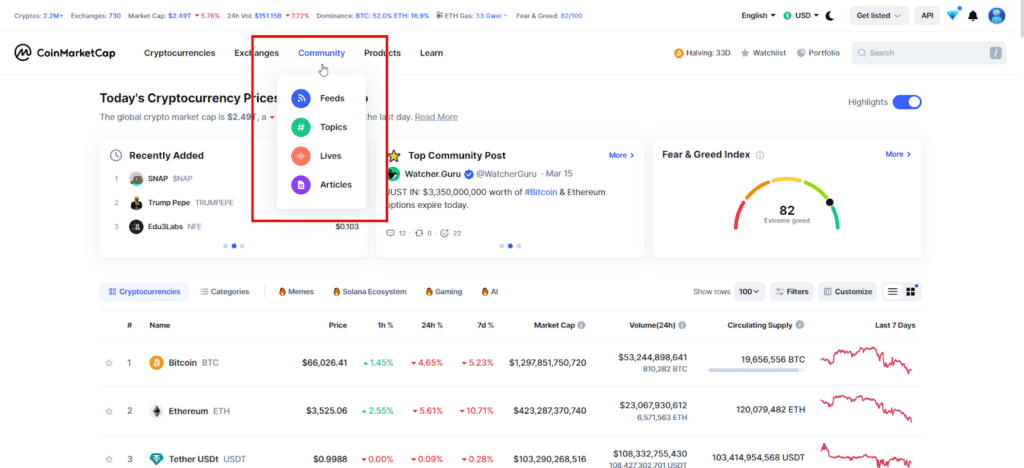Select the Solana Ecosystem tab
1024x468 pixels.
tap(370, 292)
